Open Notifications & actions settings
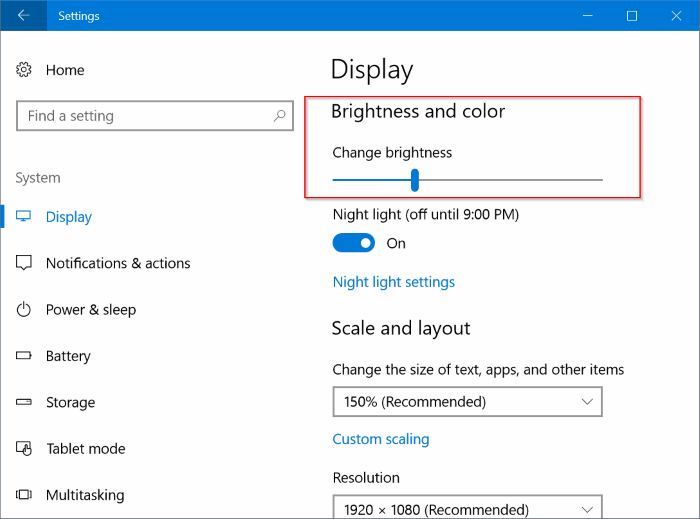Viewport: 700px width, 519px height. click(x=118, y=263)
